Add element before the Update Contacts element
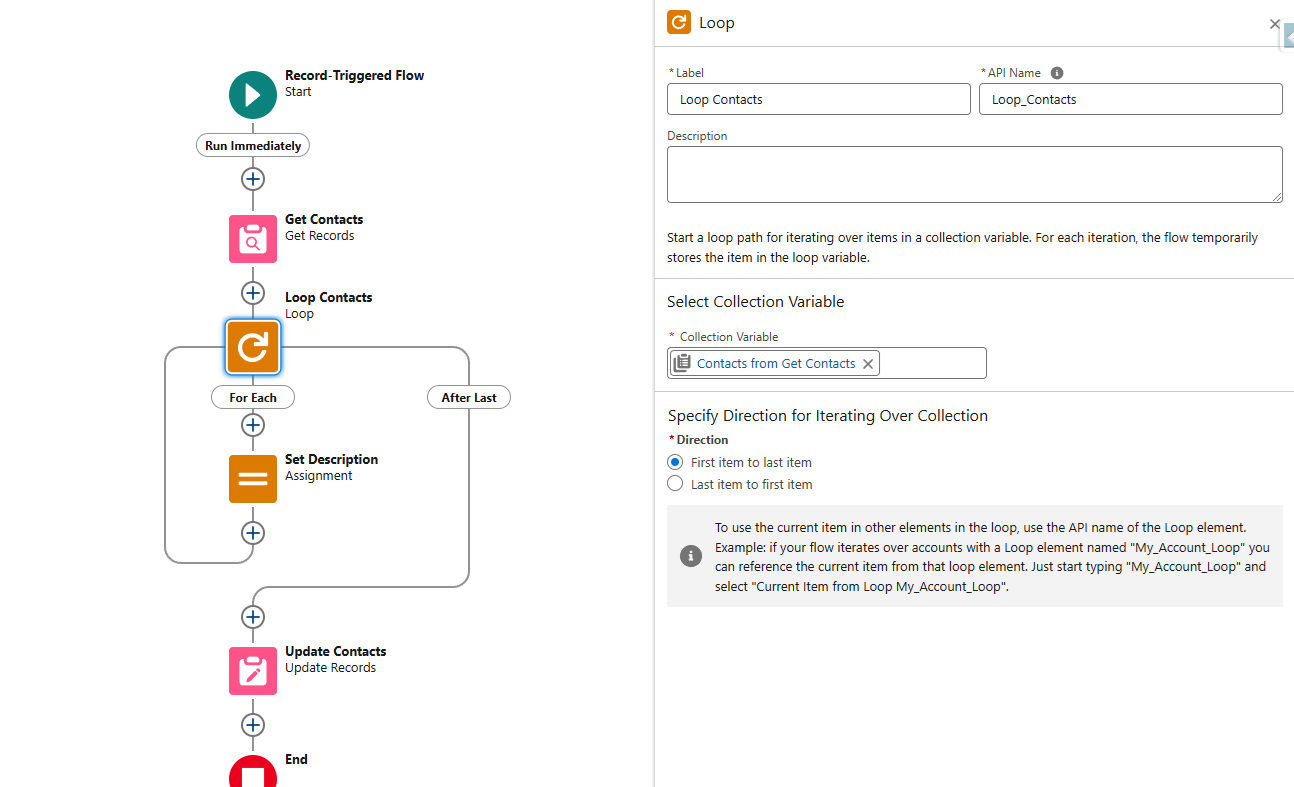The height and width of the screenshot is (787, 1294). click(x=253, y=617)
